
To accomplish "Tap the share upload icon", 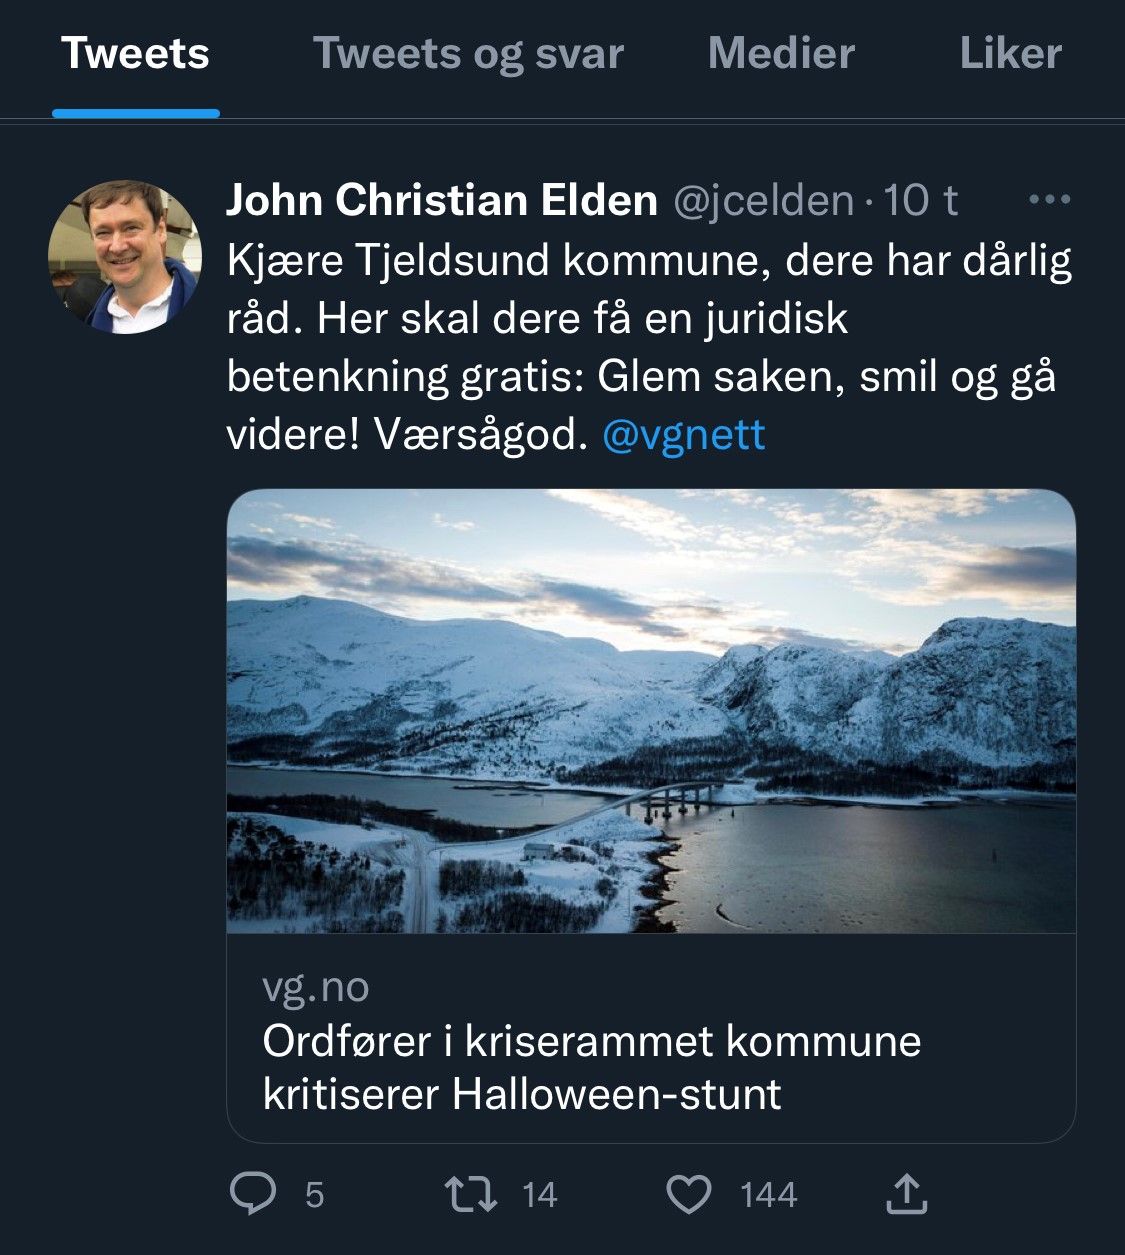I will pos(906,1194).
